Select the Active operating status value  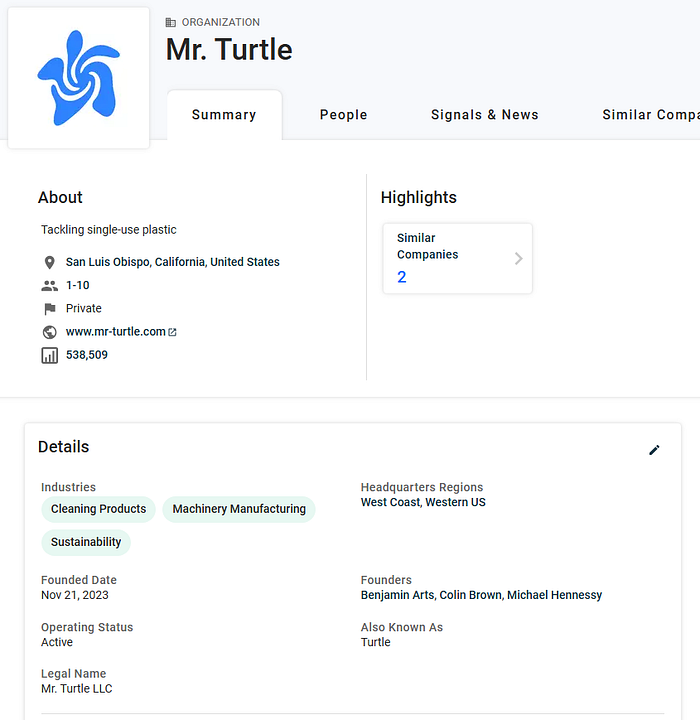pos(57,642)
